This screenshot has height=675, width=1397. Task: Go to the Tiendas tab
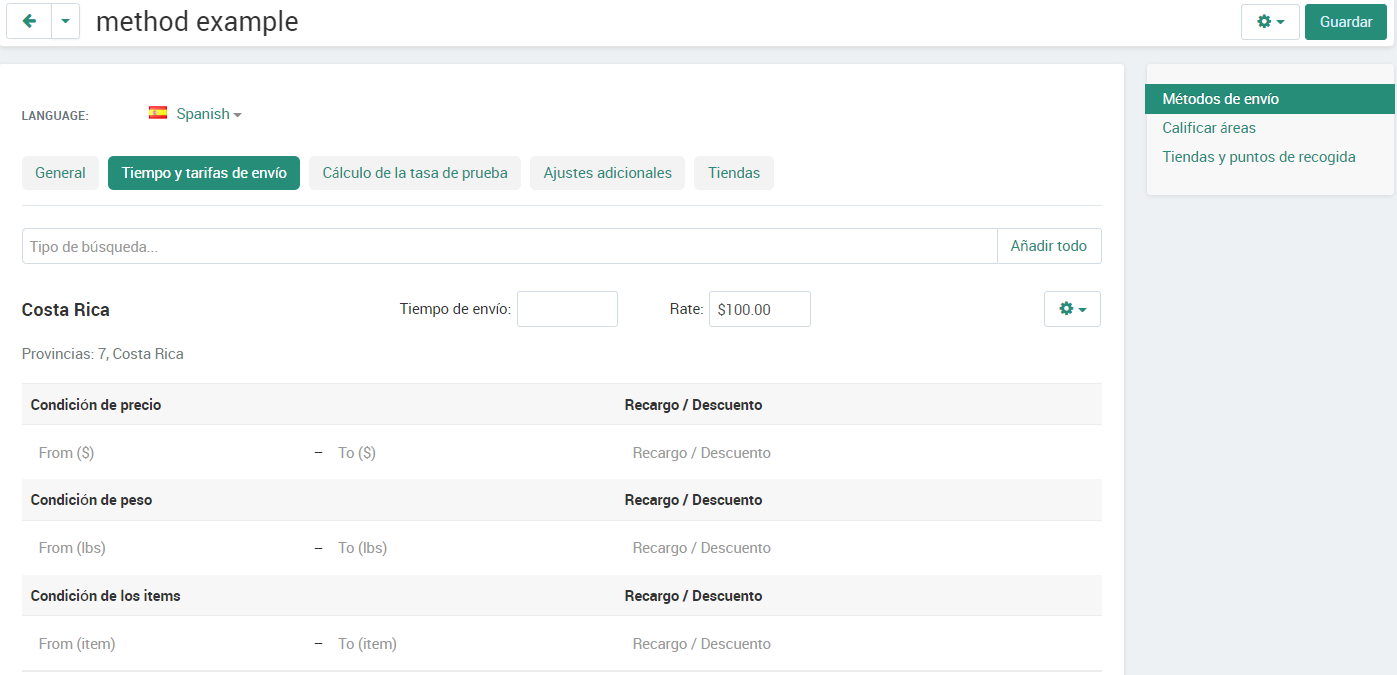point(733,173)
